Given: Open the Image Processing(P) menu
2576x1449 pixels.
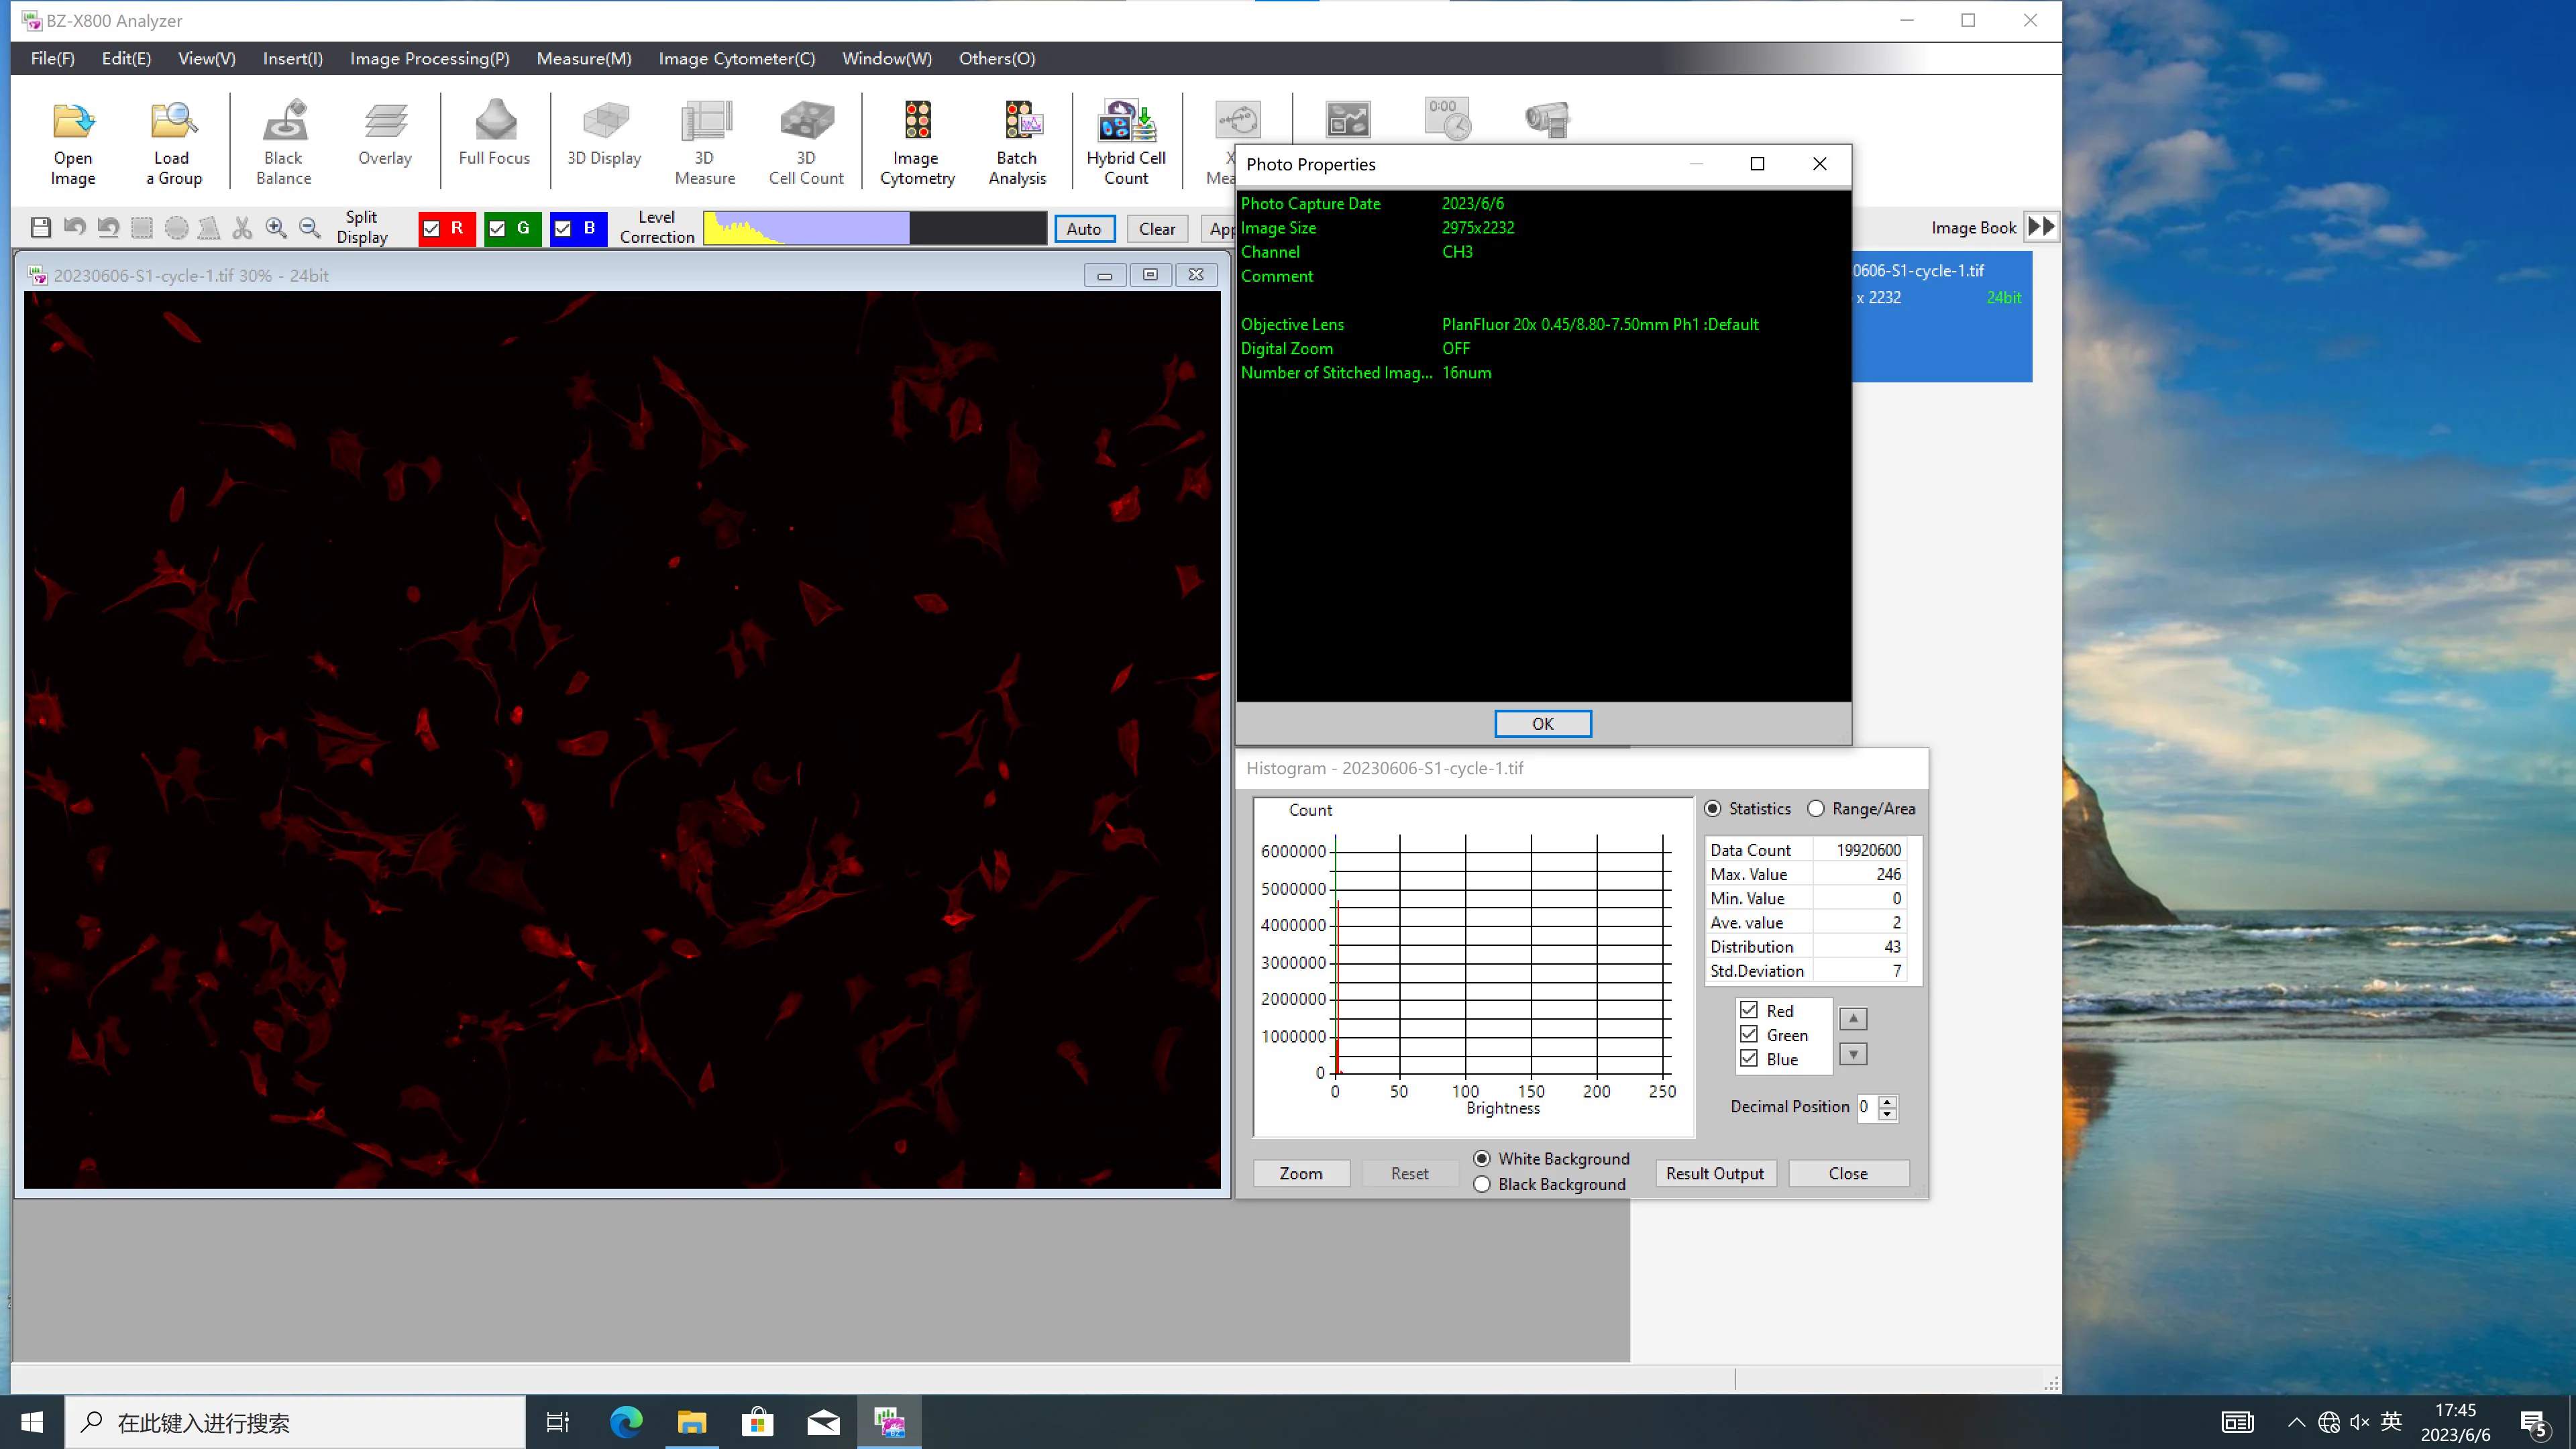Looking at the screenshot, I should (x=430, y=58).
